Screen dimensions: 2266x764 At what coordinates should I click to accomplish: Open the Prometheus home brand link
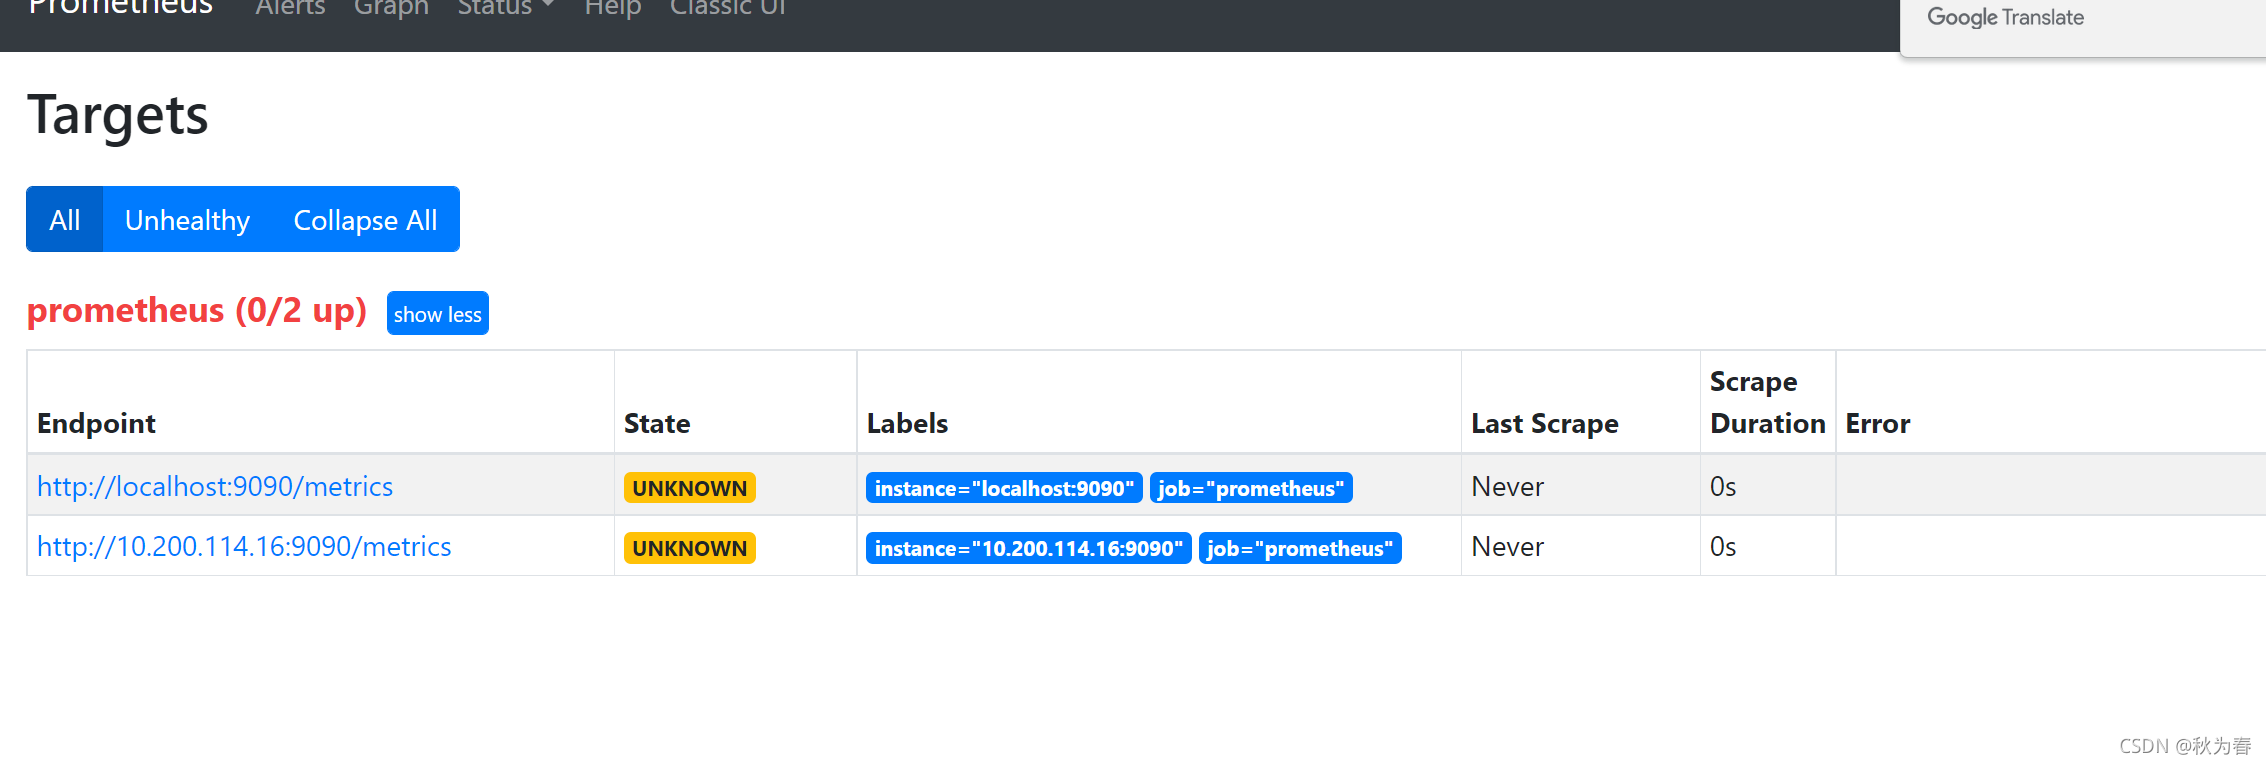pos(120,8)
